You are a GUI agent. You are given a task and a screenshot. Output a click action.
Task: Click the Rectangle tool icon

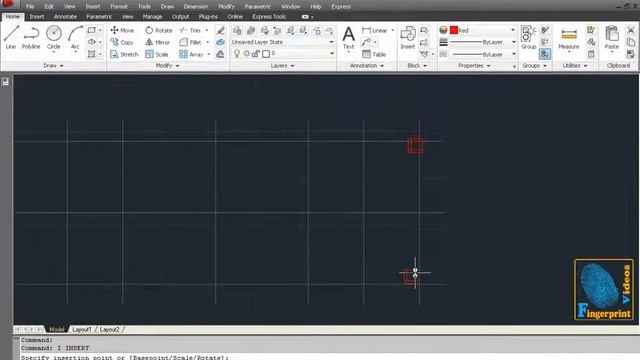(x=91, y=30)
